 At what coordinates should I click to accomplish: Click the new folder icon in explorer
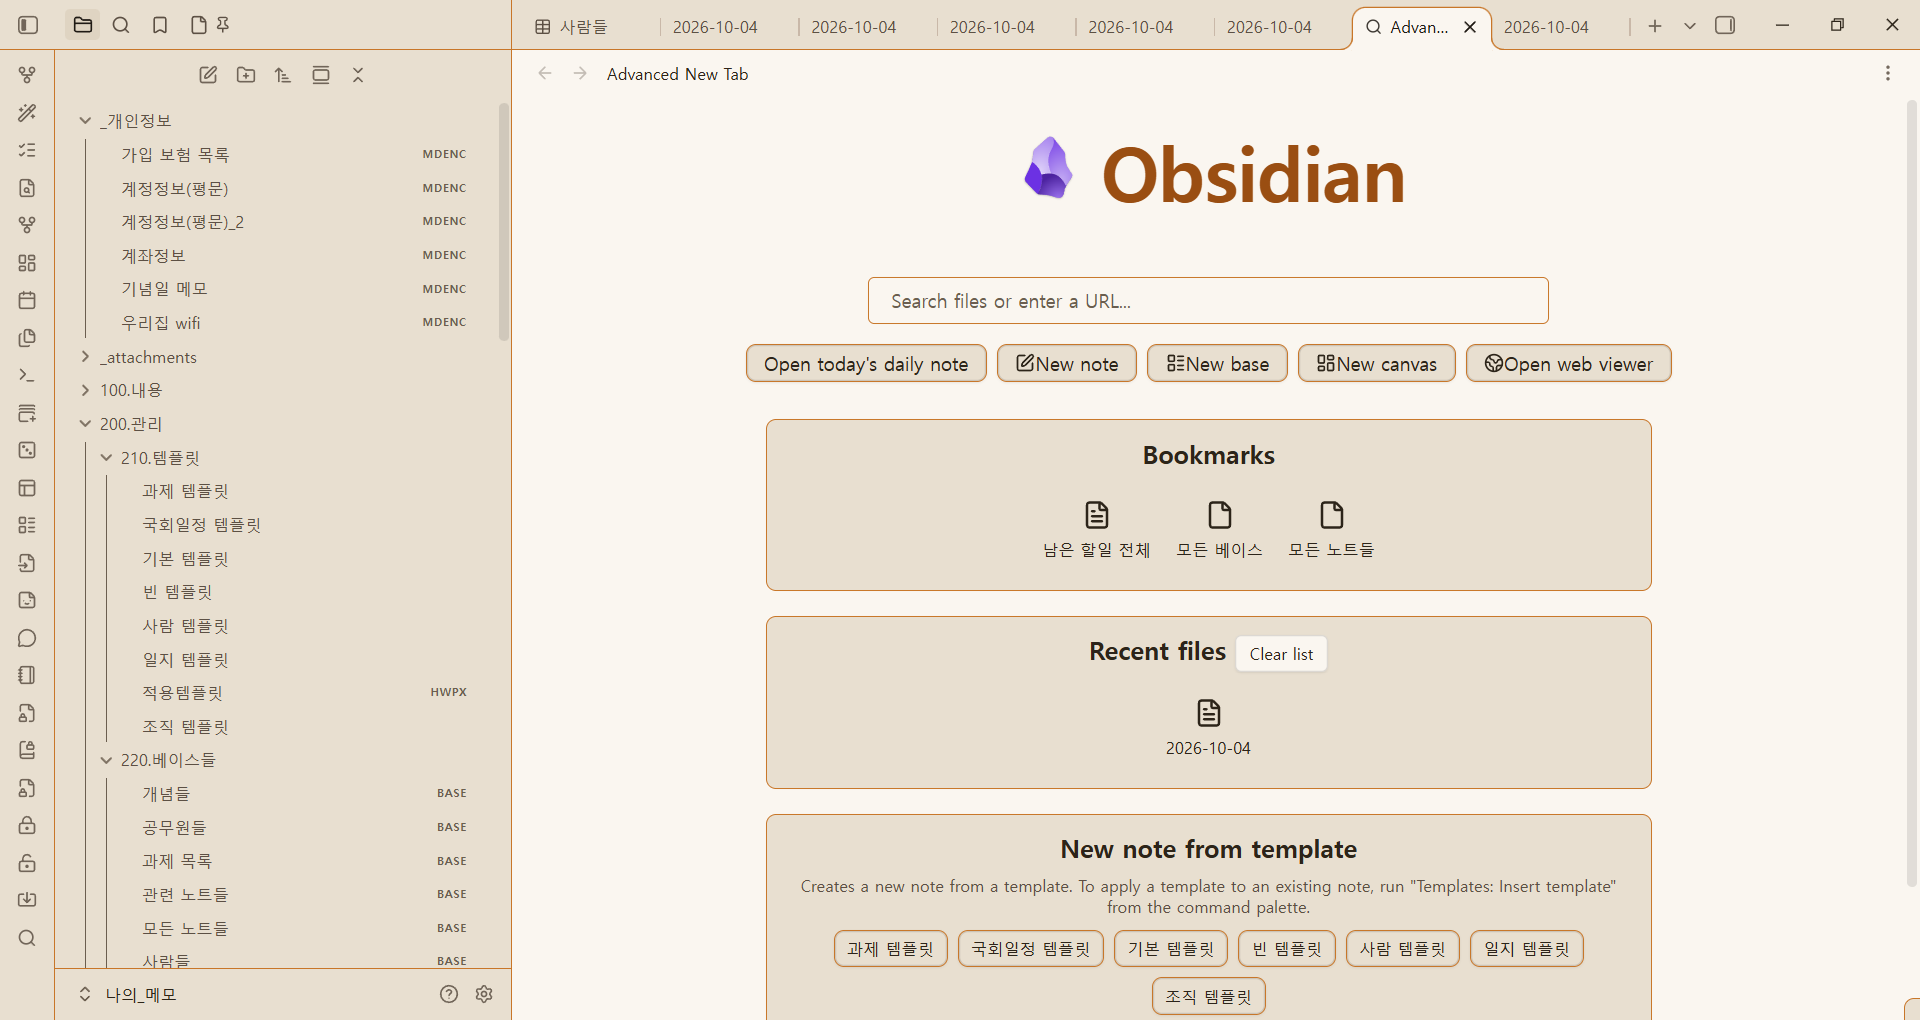[246, 75]
